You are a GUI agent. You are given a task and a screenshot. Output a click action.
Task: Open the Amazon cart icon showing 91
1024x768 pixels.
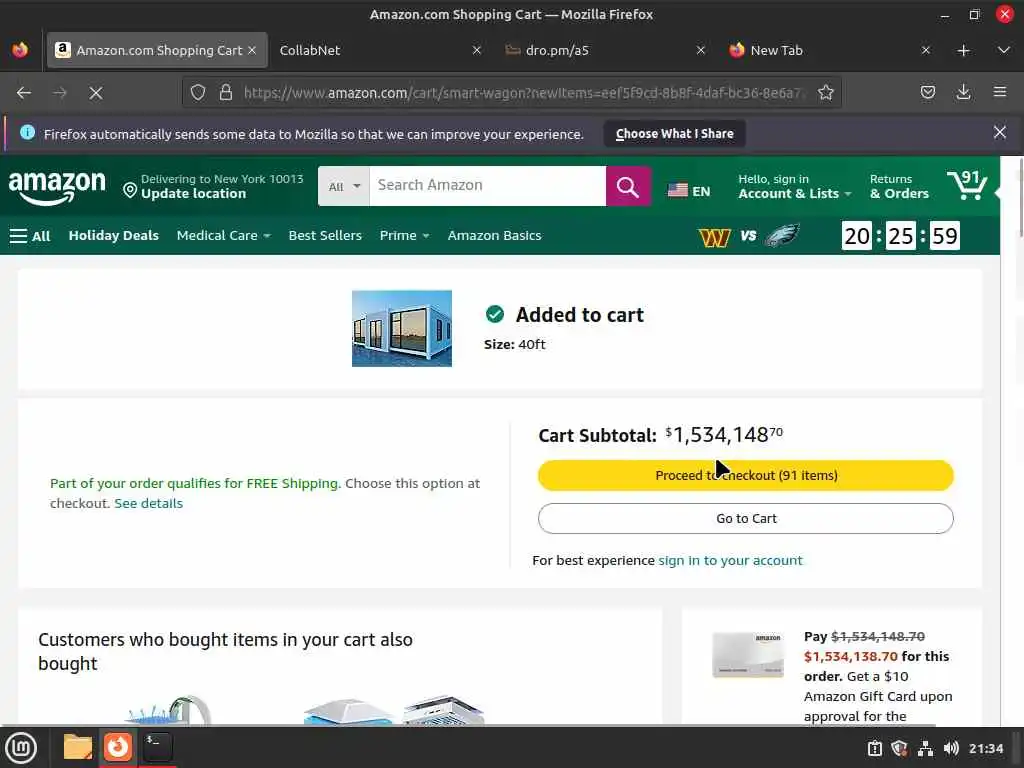(967, 185)
